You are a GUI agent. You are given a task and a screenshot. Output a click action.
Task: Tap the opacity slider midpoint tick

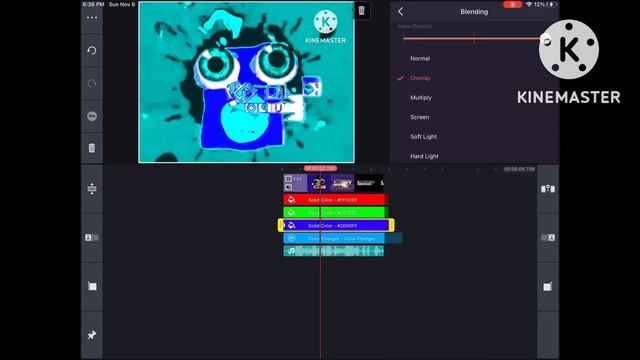pos(474,39)
